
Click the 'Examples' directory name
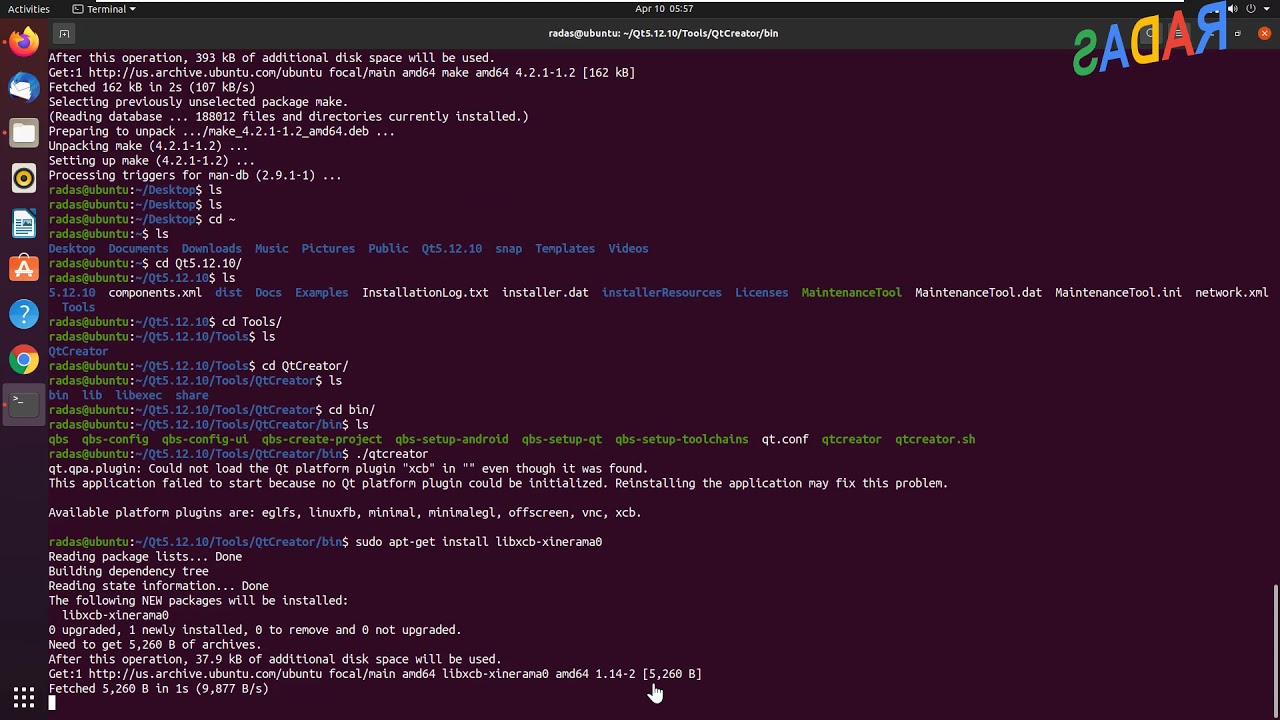point(321,292)
